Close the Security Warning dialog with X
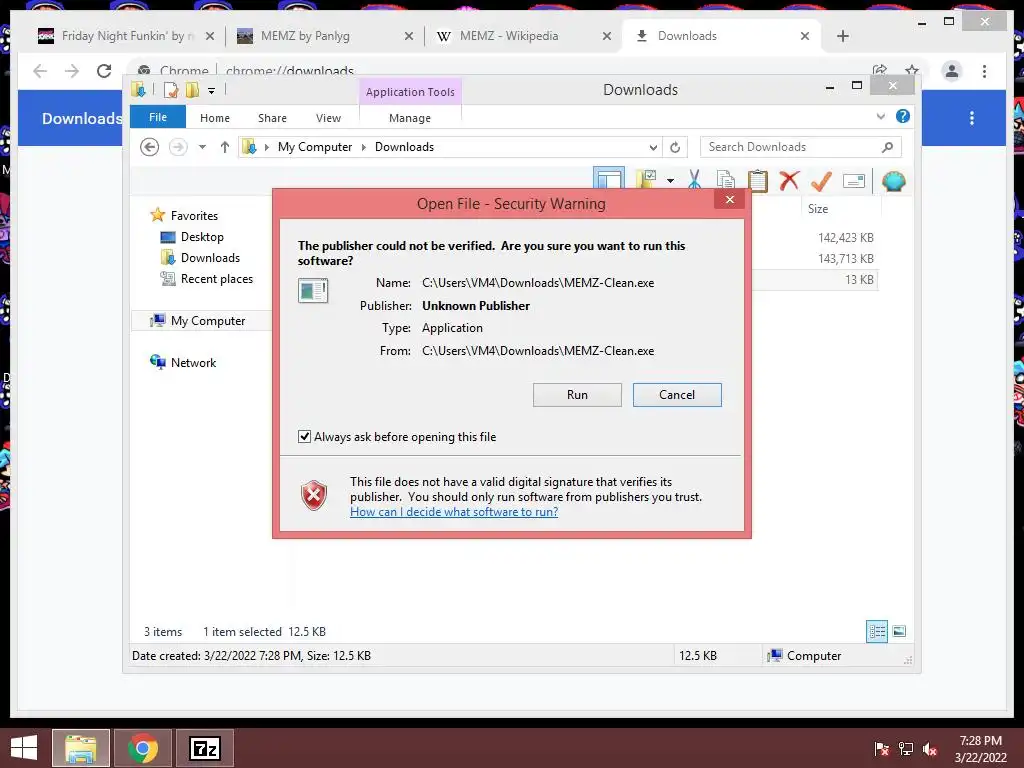Screen dimensions: 1024x768 pyautogui.click(x=730, y=200)
